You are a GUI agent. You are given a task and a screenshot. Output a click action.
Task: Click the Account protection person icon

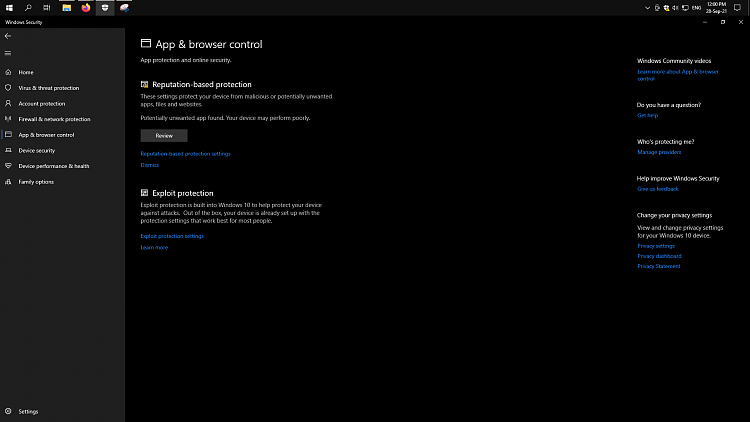point(8,103)
